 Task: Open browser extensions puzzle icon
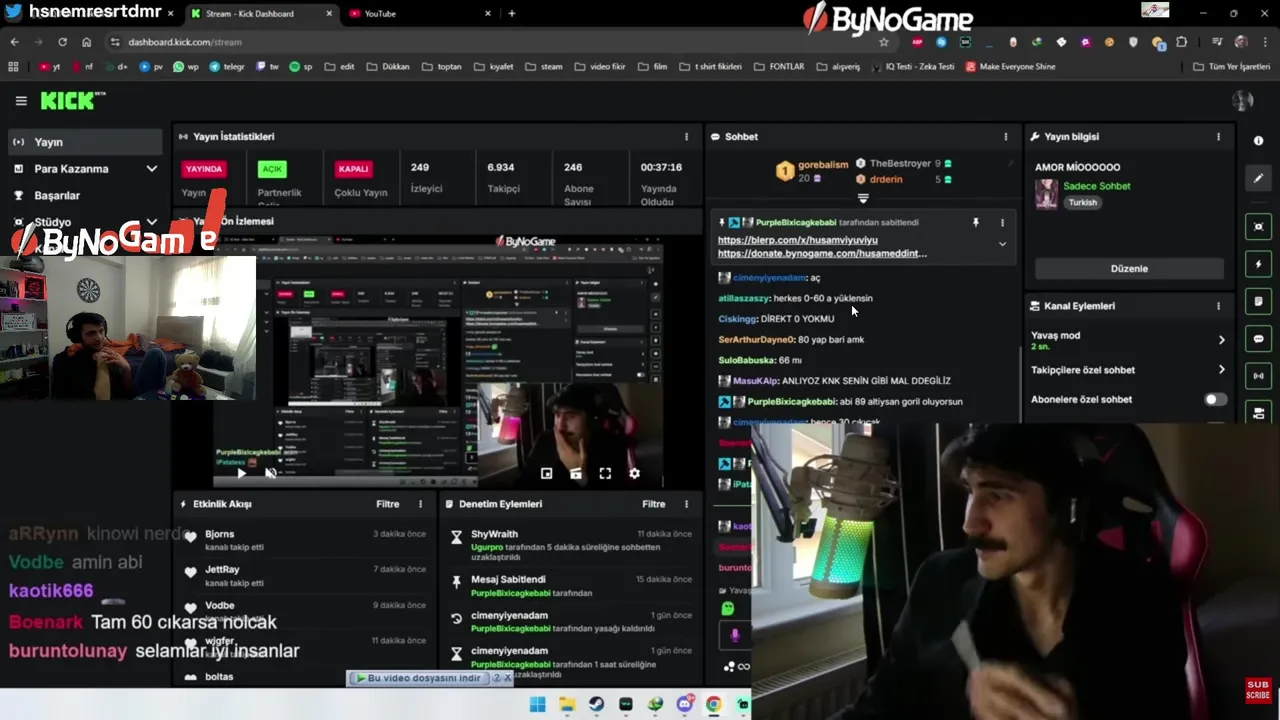1182,42
